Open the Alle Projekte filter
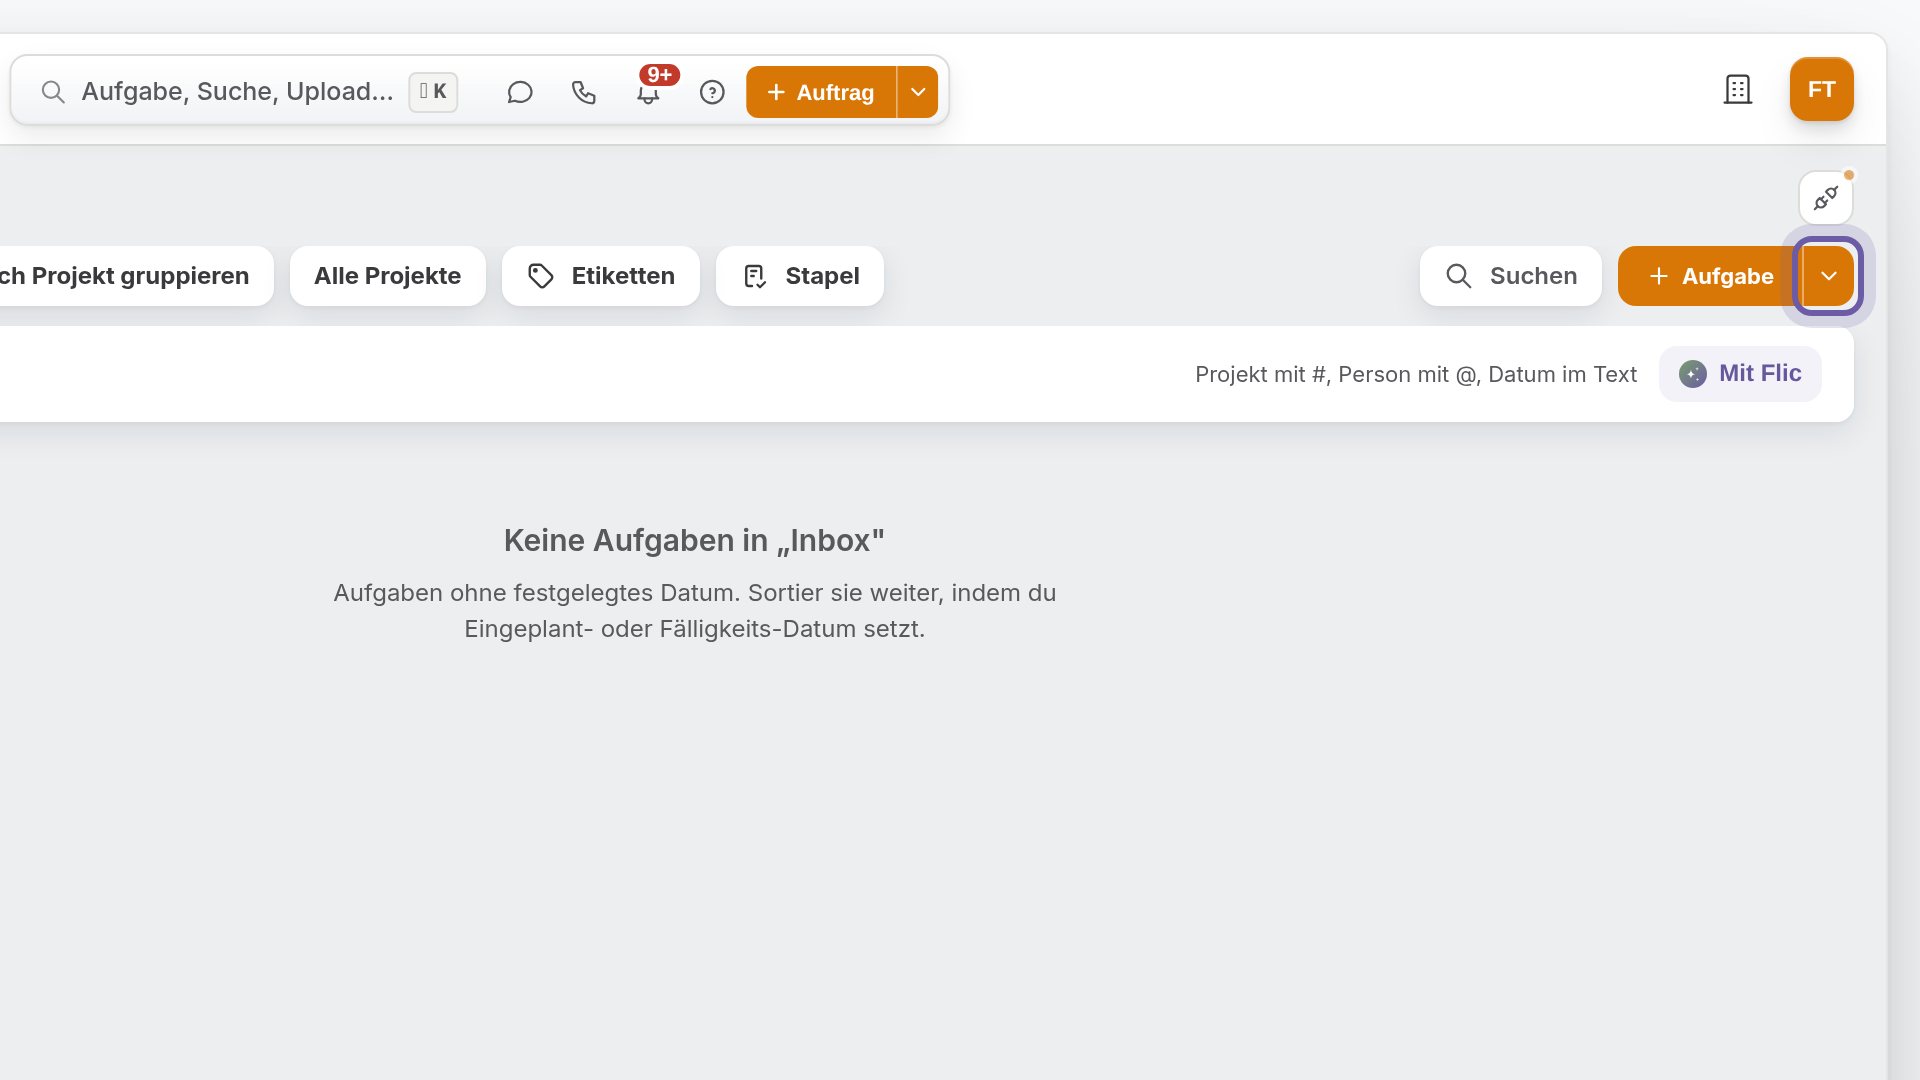Screen dimensions: 1920x1080 coord(388,276)
